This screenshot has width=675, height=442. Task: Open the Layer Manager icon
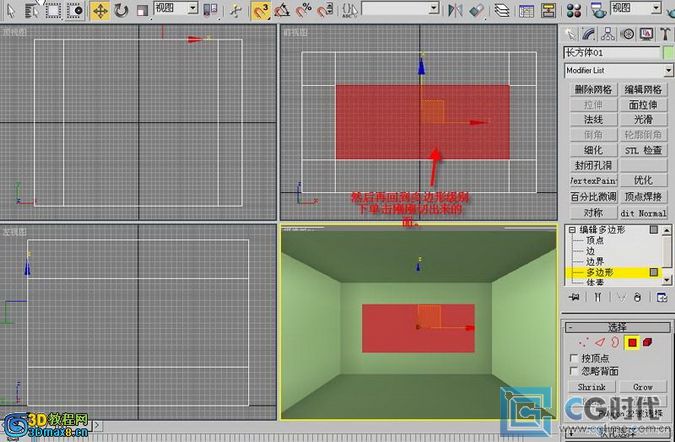(x=502, y=10)
